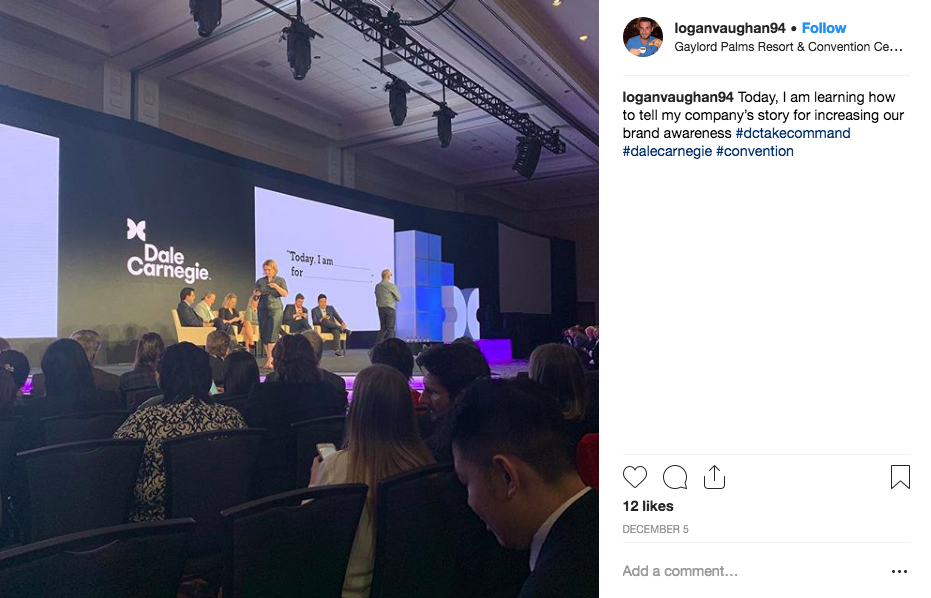This screenshot has height=598, width=931.
Task: Share the post using the share icon
Action: point(714,476)
